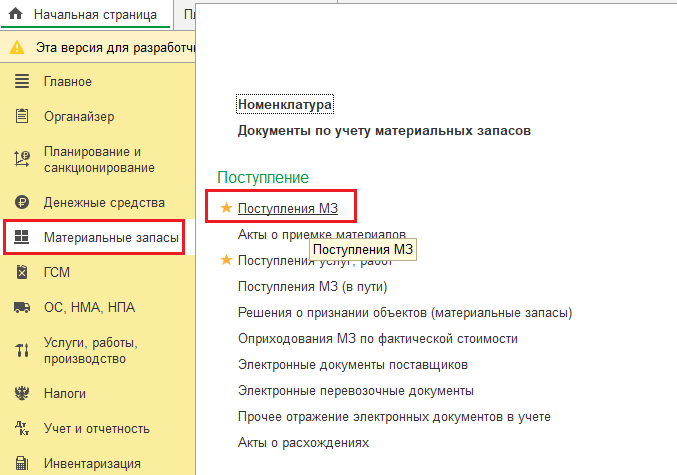
Task: Click the Денежные средства ruble coin icon
Action: pyautogui.click(x=22, y=202)
